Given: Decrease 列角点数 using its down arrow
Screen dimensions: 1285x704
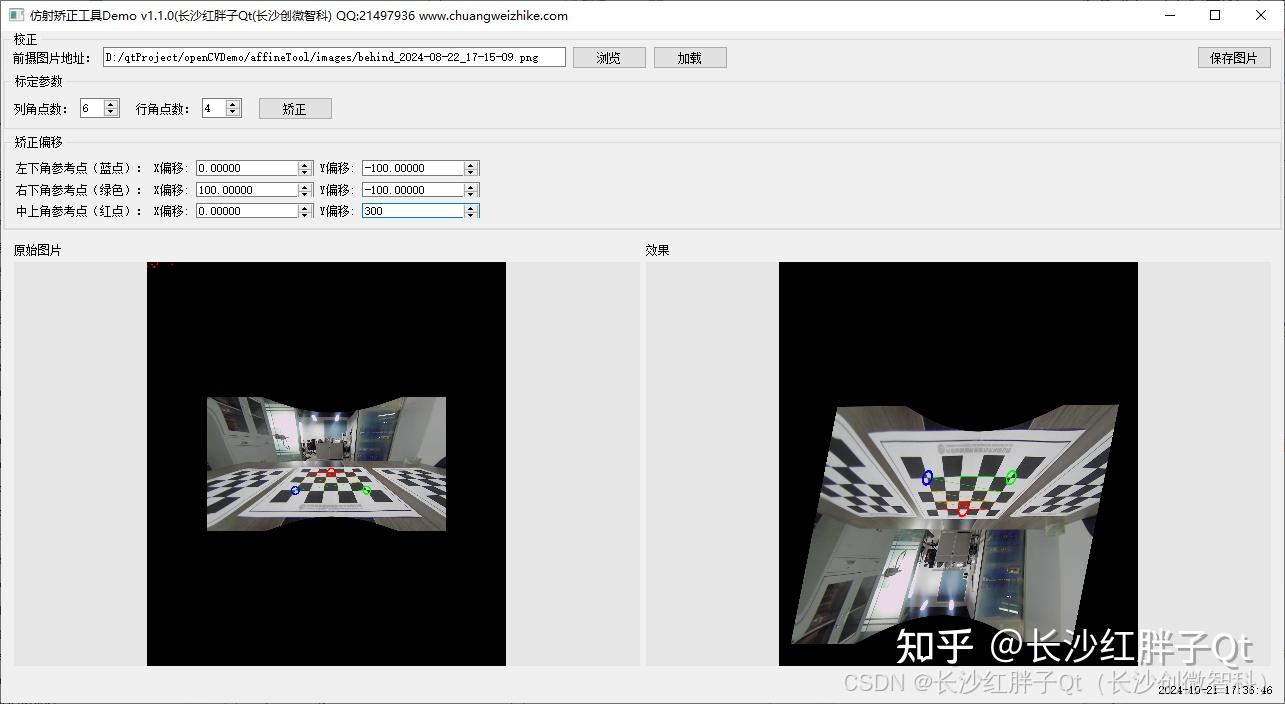Looking at the screenshot, I should (x=108, y=112).
